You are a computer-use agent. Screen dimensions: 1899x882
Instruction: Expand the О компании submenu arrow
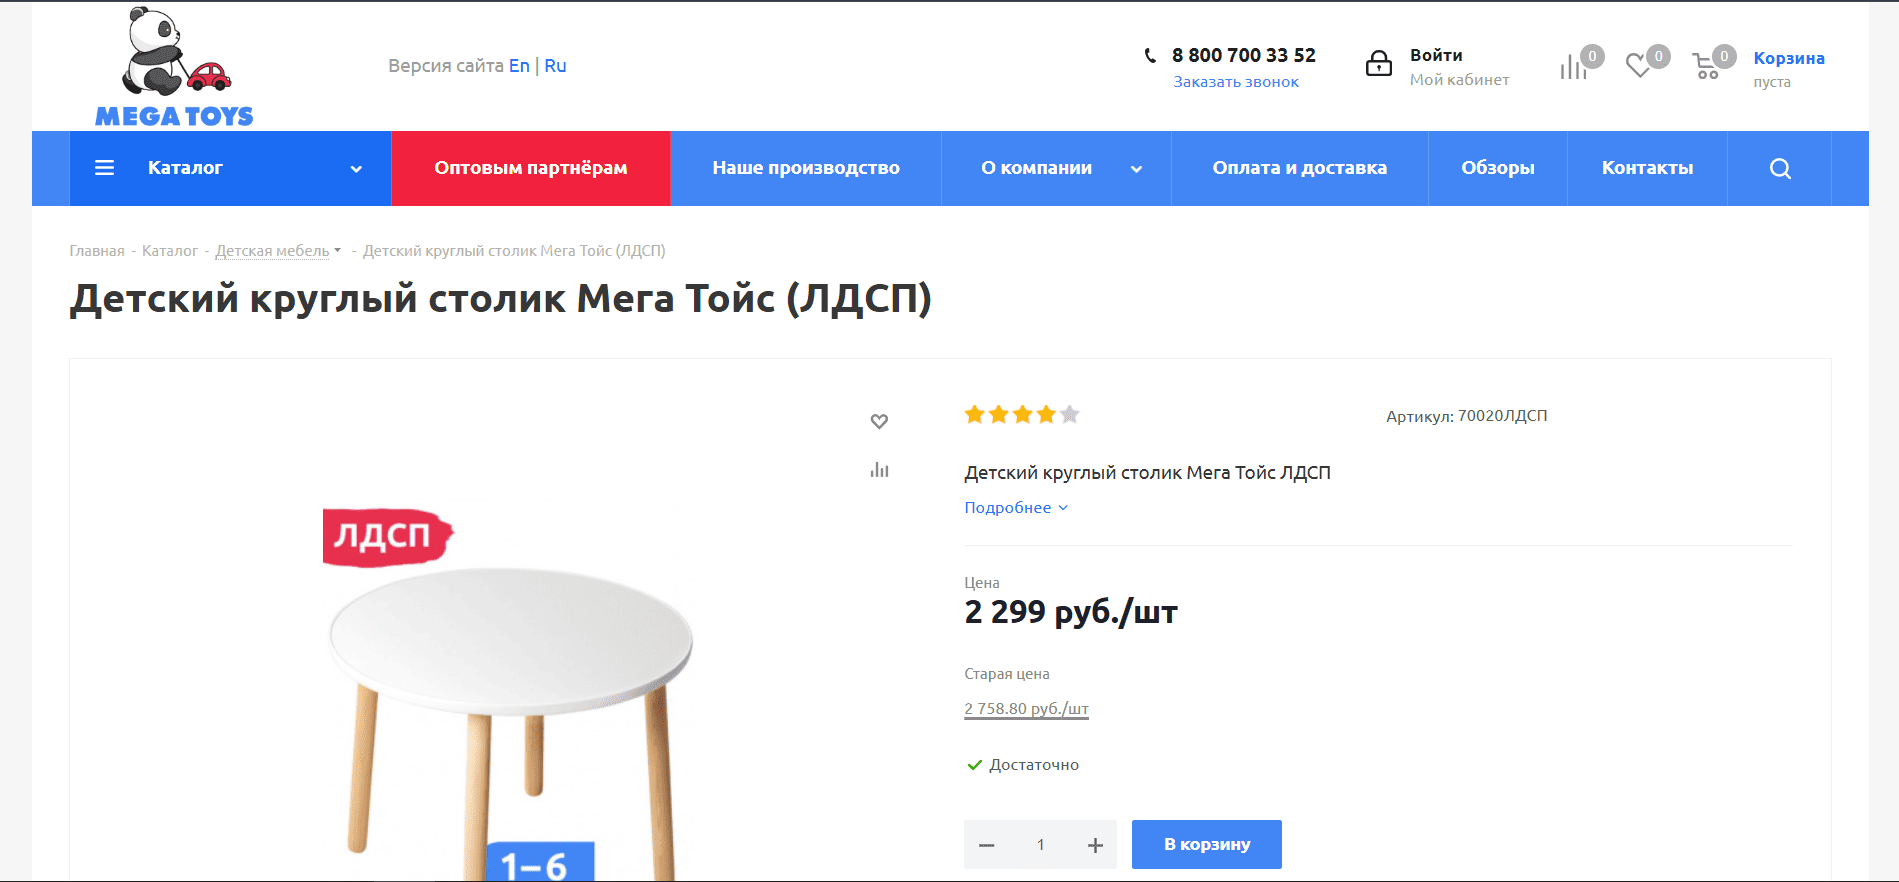[x=1136, y=169]
